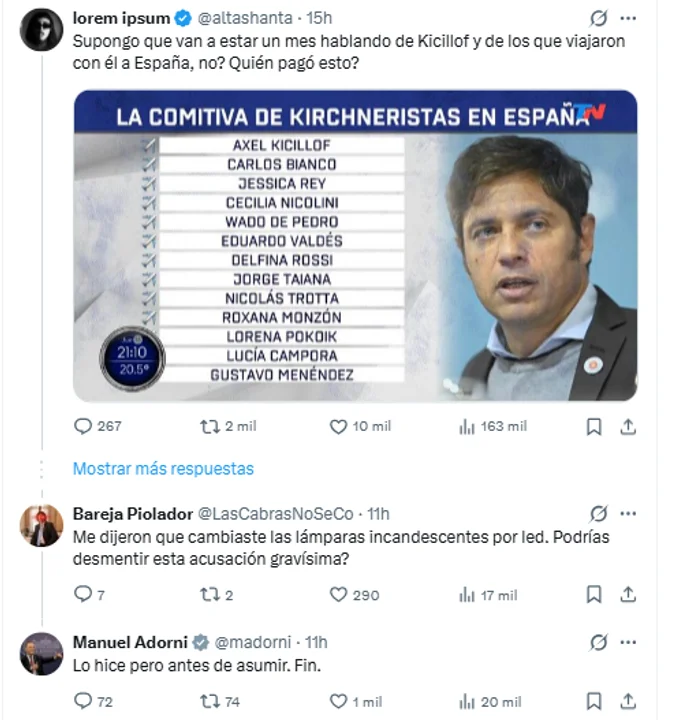Like Bareja Piolador's reply
The width and height of the screenshot is (675, 720).
338,594
